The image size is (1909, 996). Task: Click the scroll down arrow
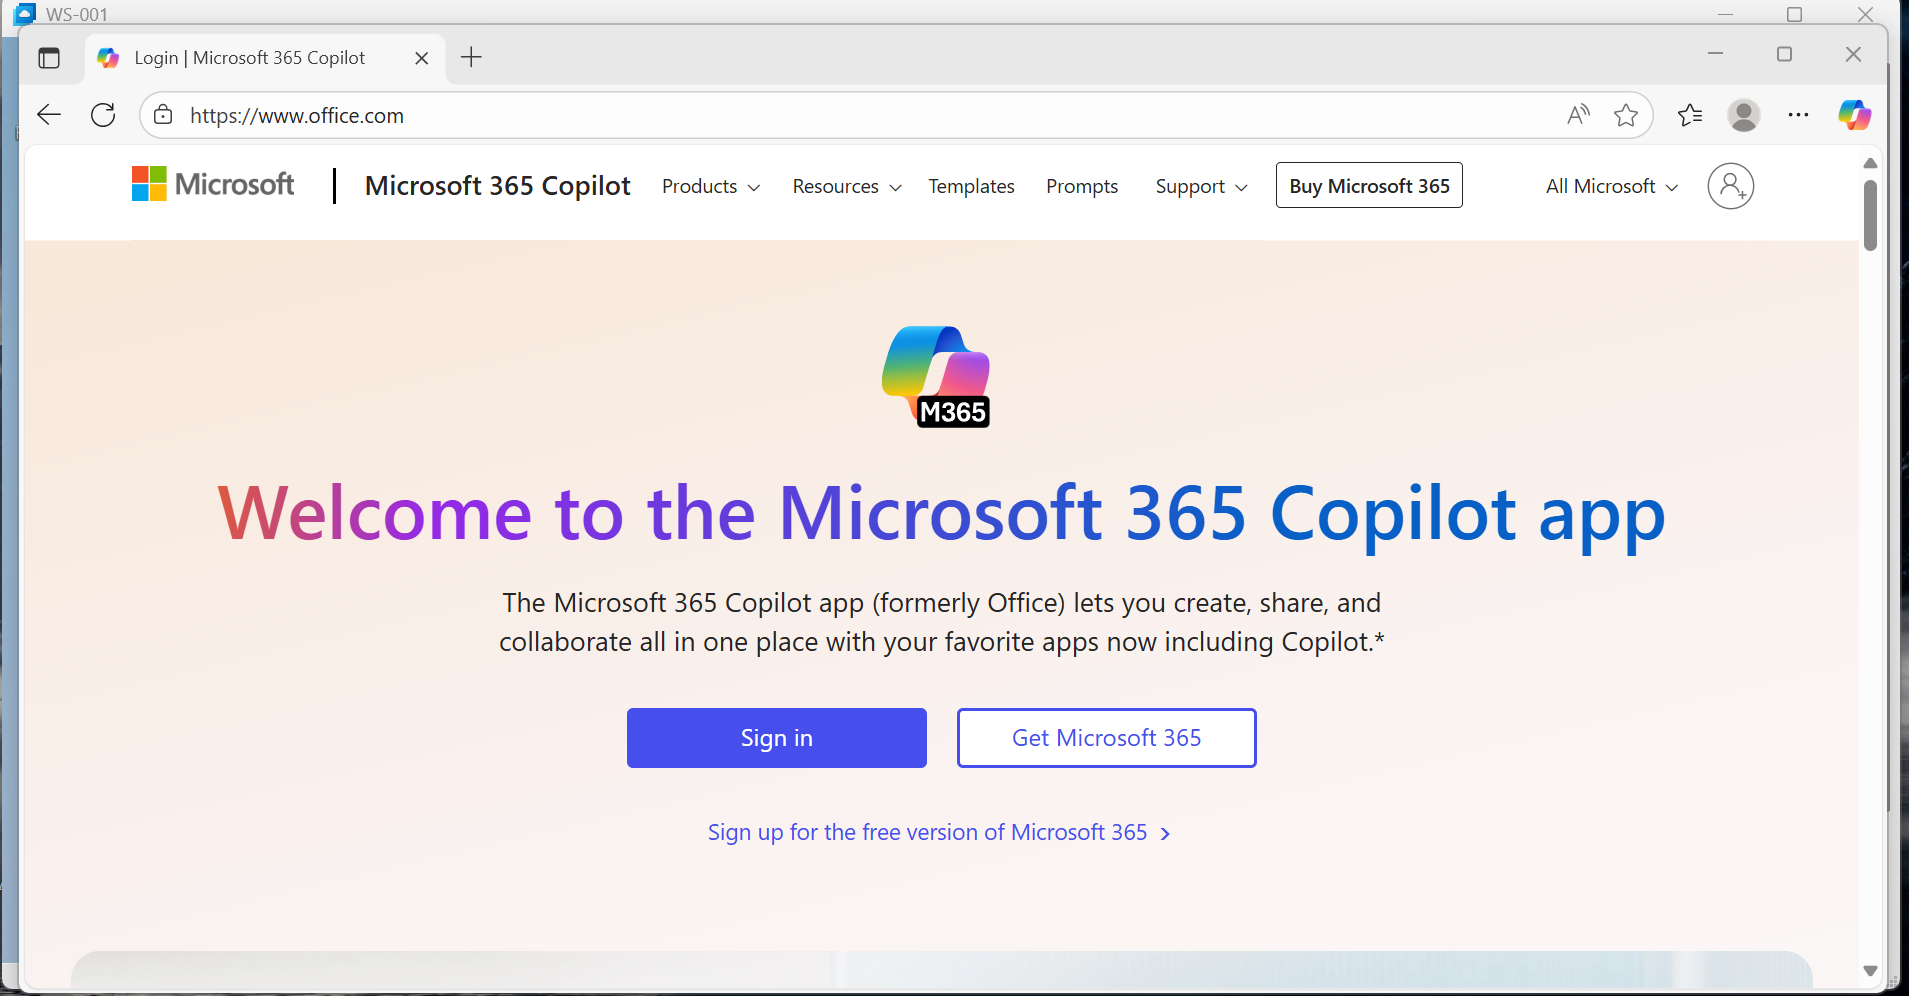pyautogui.click(x=1870, y=971)
